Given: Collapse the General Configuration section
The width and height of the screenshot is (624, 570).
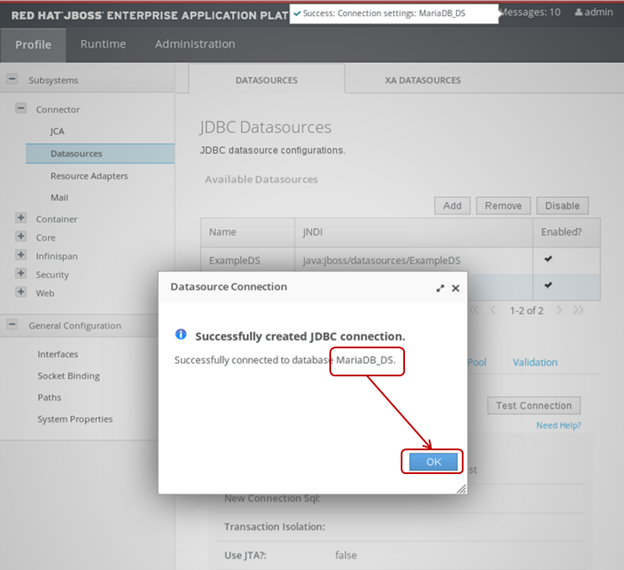Looking at the screenshot, I should click(x=12, y=325).
